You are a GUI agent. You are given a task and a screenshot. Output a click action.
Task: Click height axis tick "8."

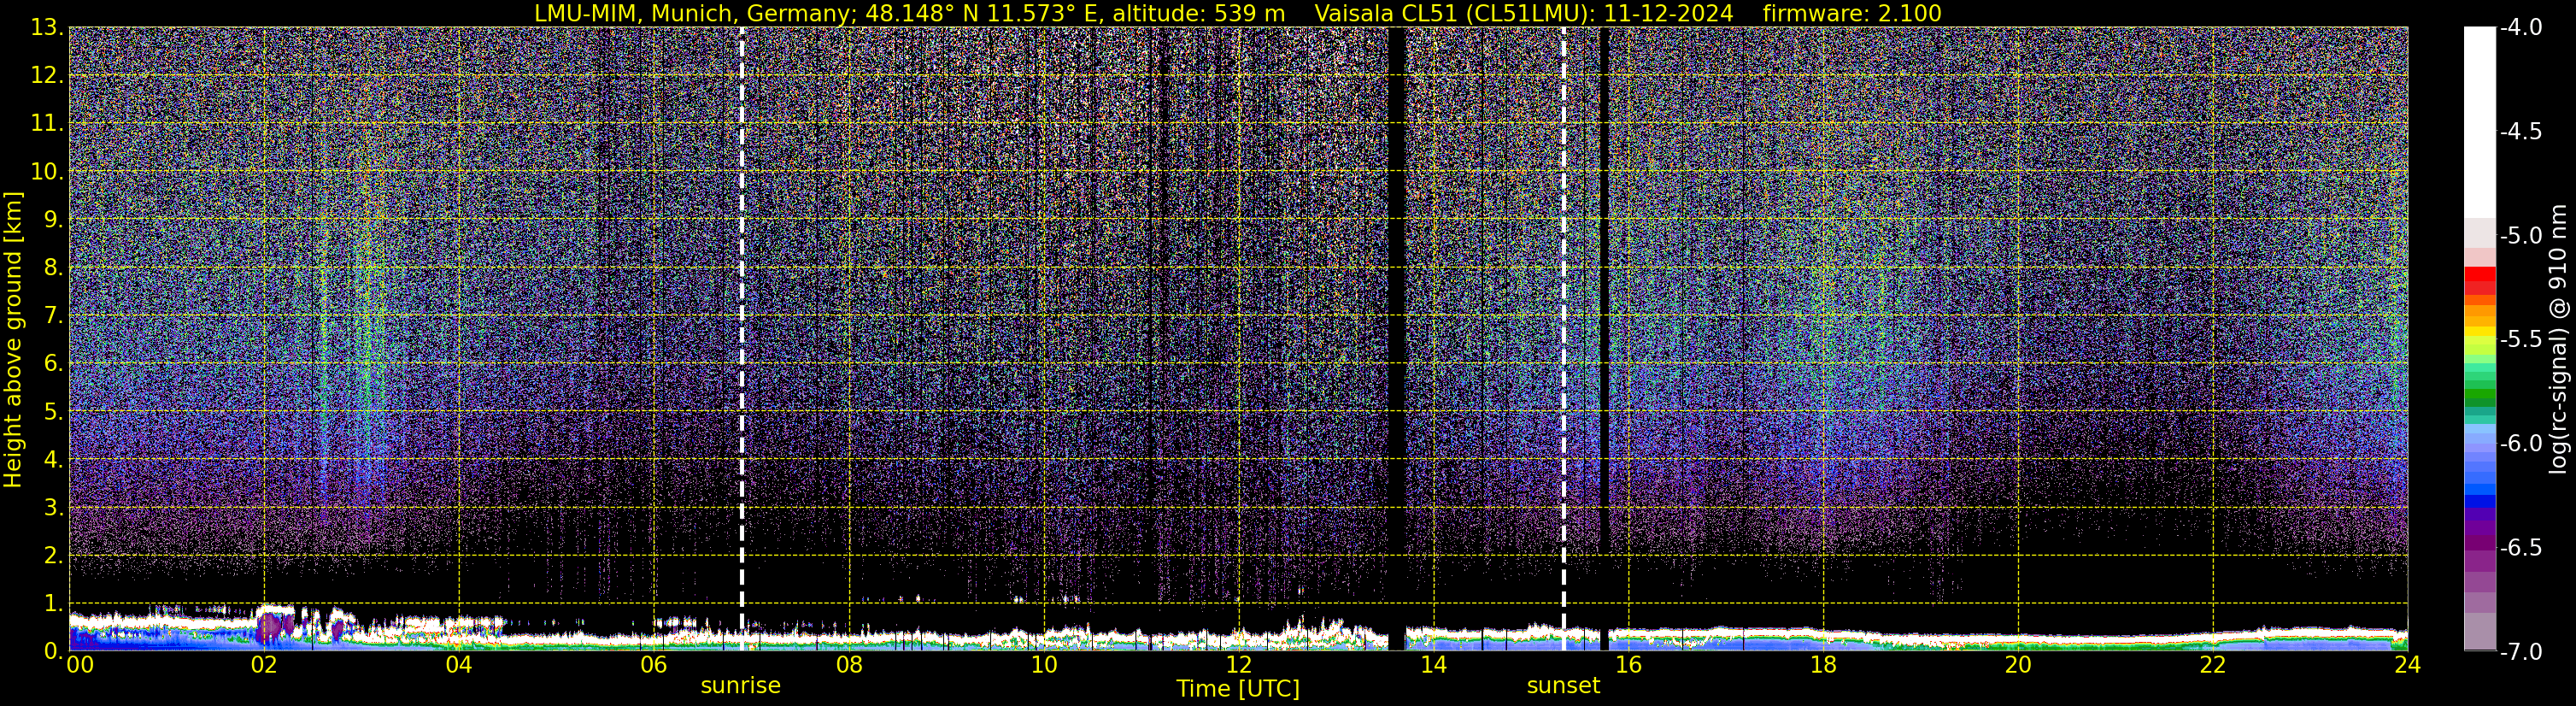point(54,268)
